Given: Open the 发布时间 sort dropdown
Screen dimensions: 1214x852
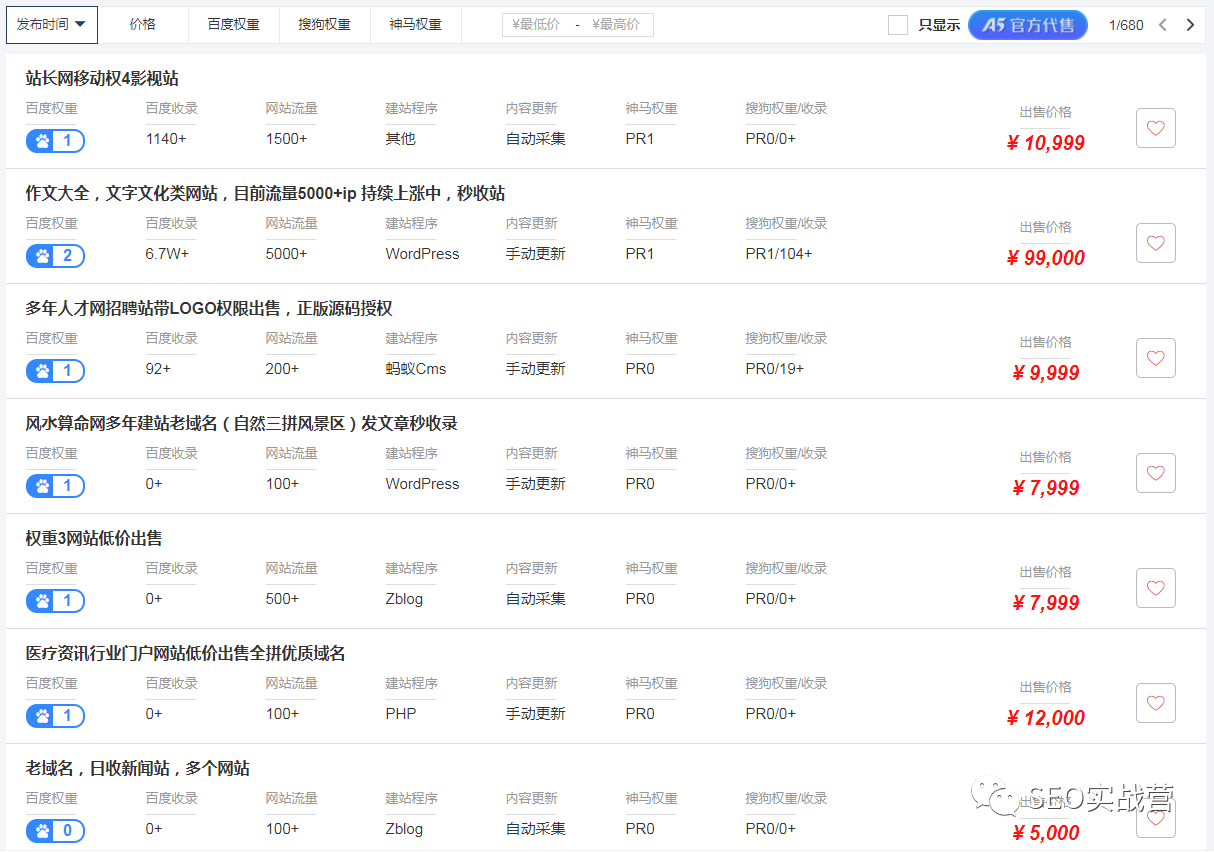Looking at the screenshot, I should coord(52,25).
